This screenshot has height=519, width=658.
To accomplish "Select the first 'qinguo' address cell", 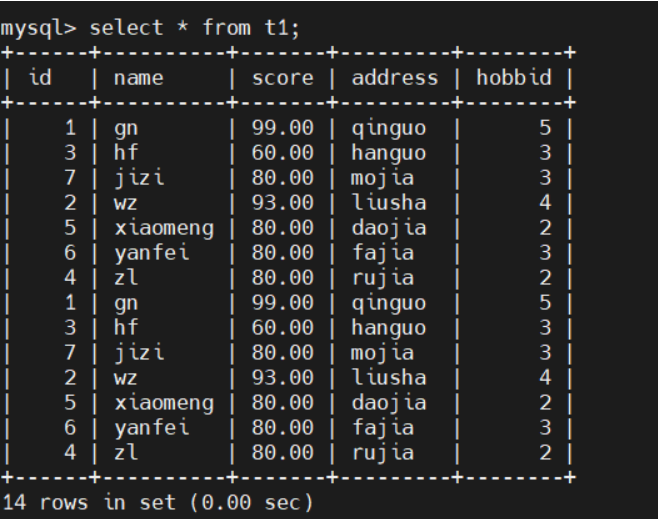I will click(x=389, y=127).
